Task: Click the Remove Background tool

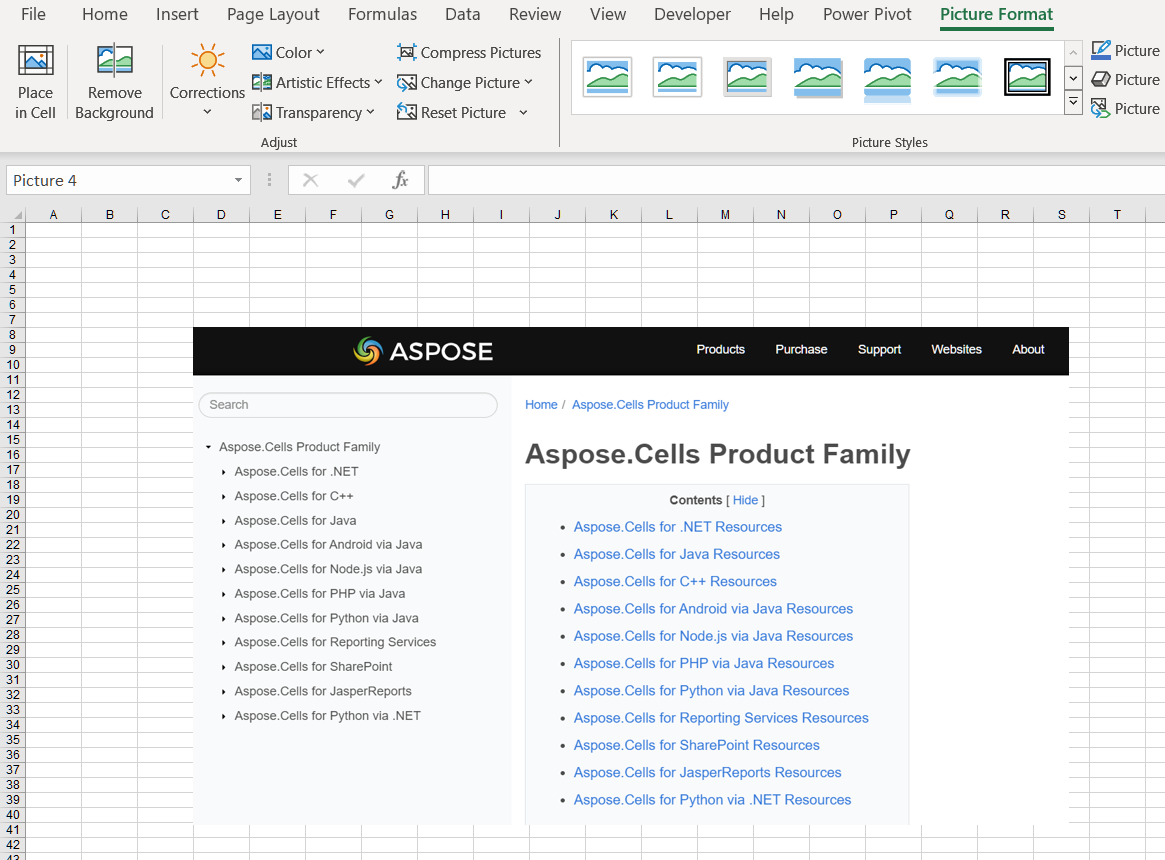Action: click(x=114, y=62)
